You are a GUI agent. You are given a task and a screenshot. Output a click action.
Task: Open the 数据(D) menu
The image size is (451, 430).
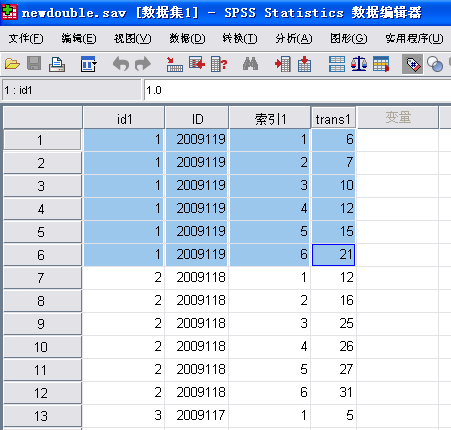(187, 39)
